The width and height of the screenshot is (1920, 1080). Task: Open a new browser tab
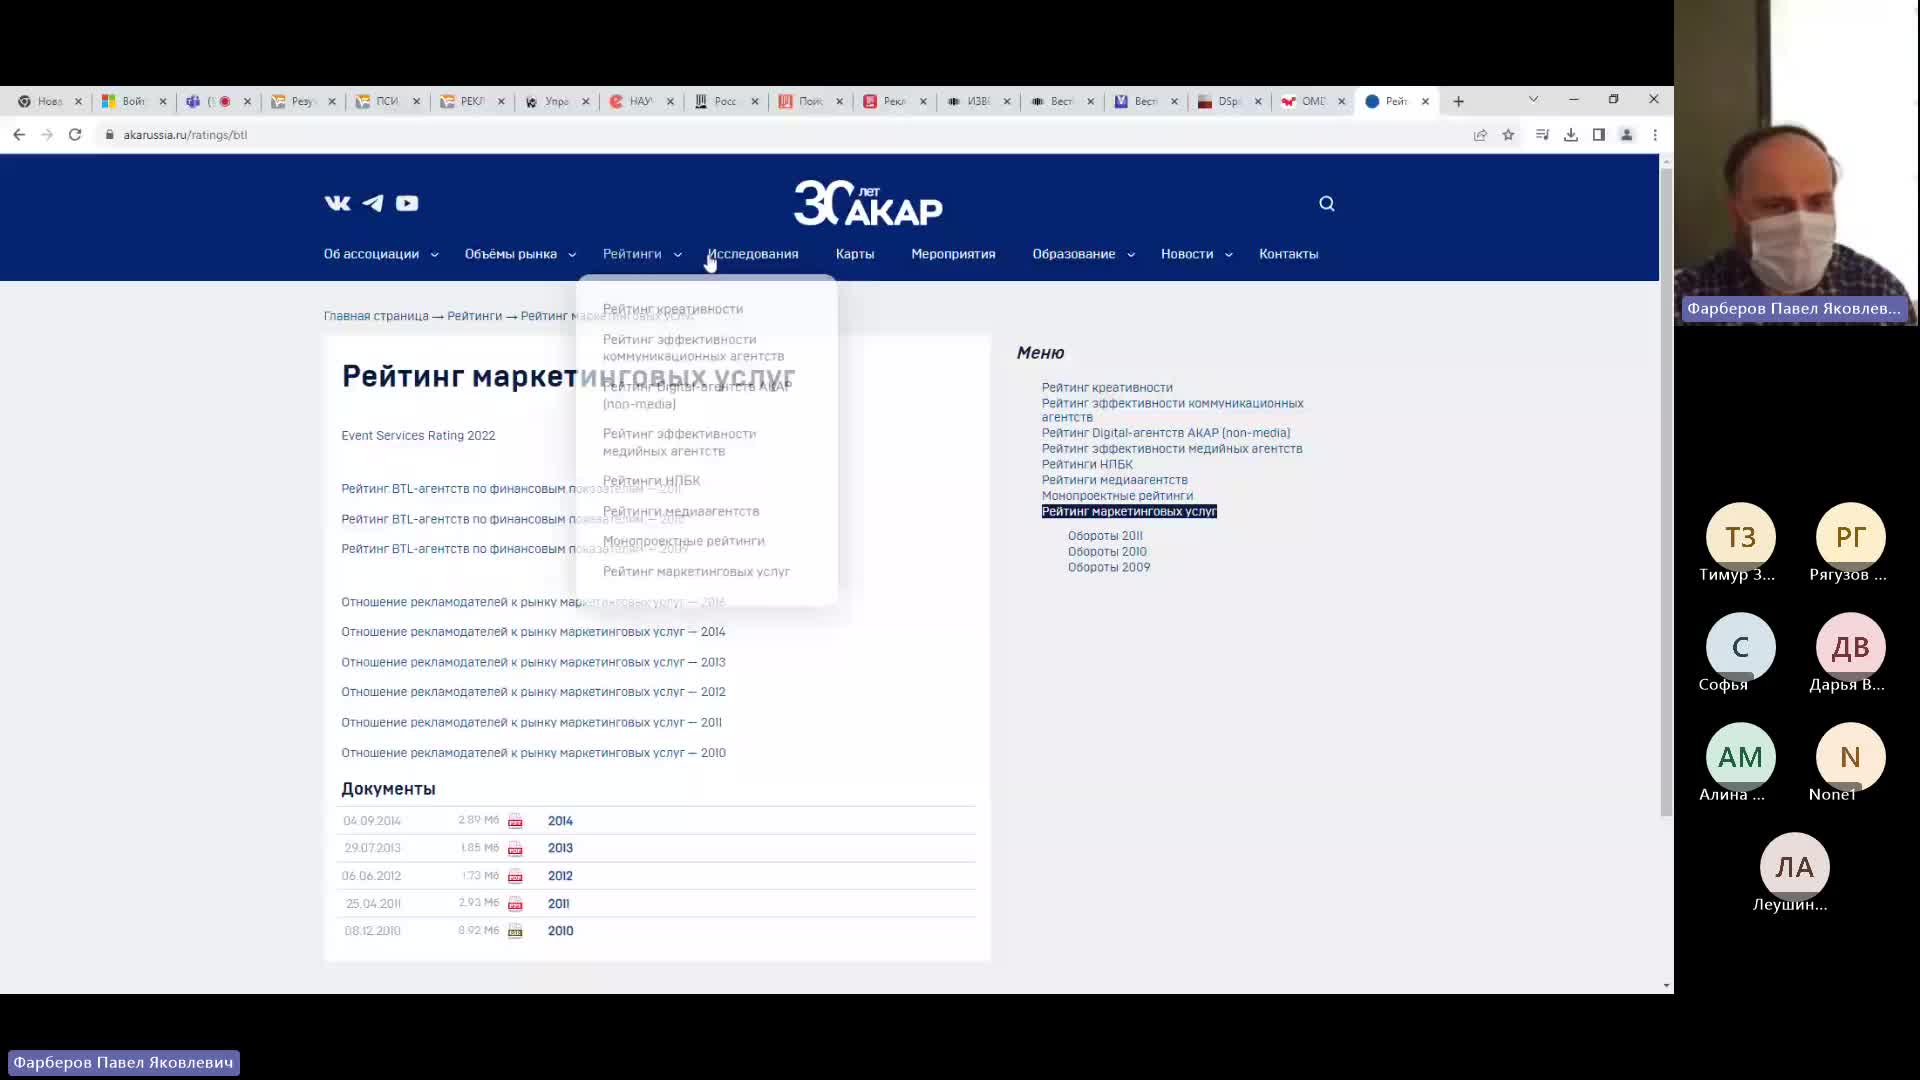tap(1459, 101)
